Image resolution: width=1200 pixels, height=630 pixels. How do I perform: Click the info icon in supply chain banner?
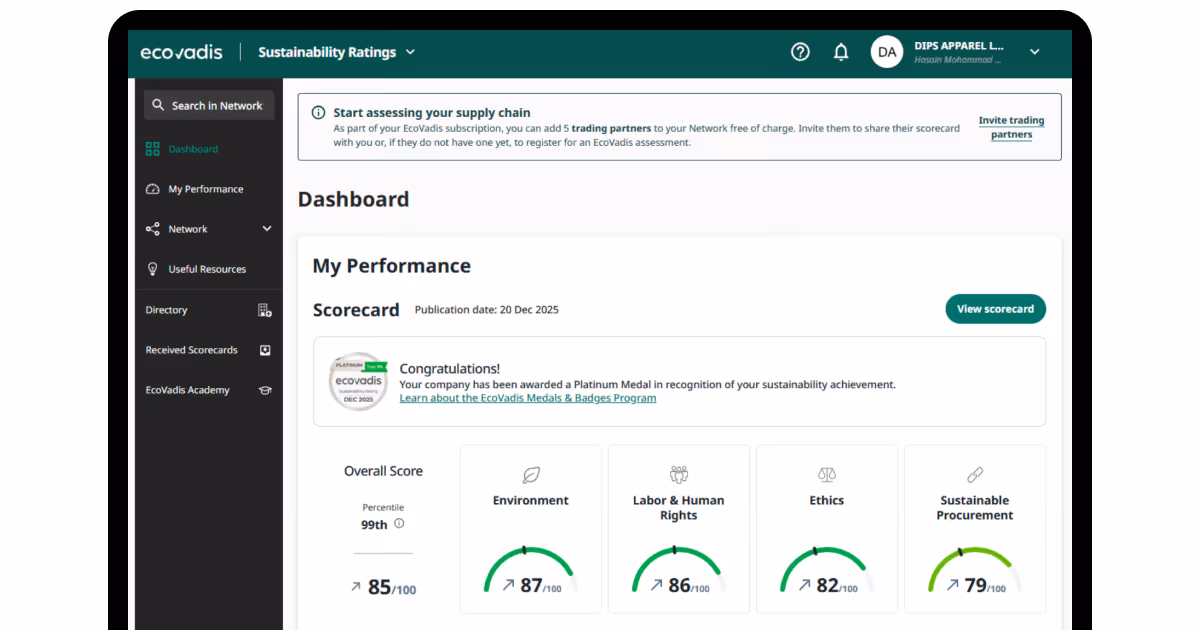(x=318, y=113)
